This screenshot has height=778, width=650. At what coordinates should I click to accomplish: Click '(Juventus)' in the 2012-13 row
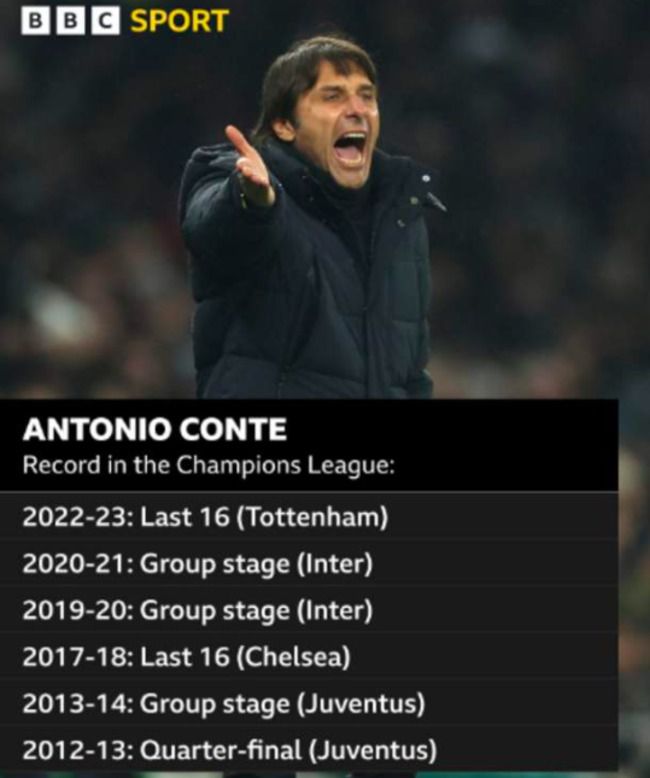tap(374, 750)
